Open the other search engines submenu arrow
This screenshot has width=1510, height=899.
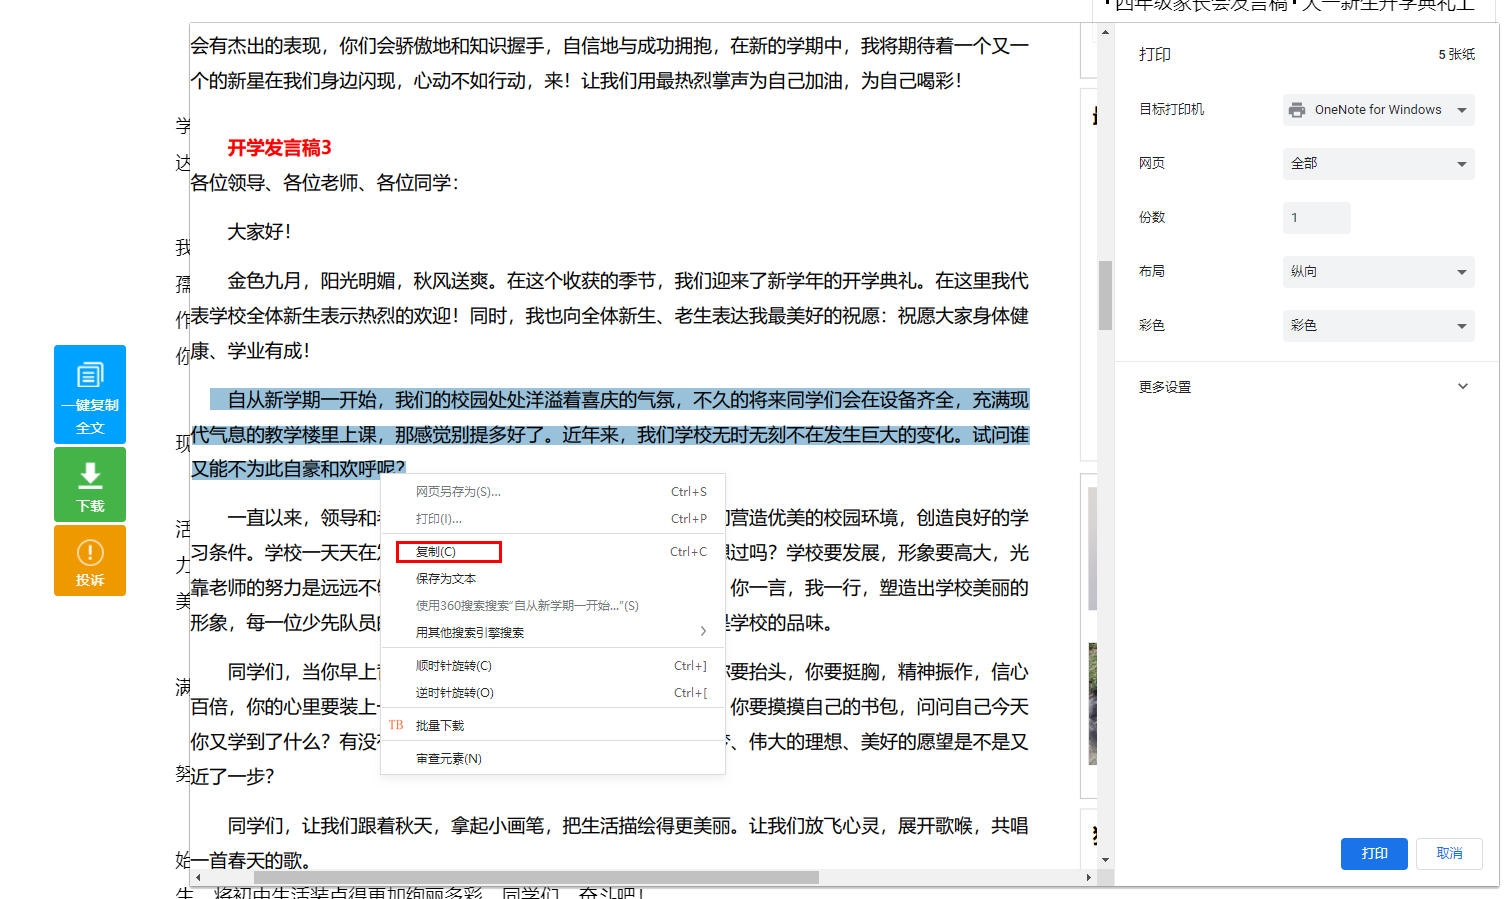[x=703, y=631]
